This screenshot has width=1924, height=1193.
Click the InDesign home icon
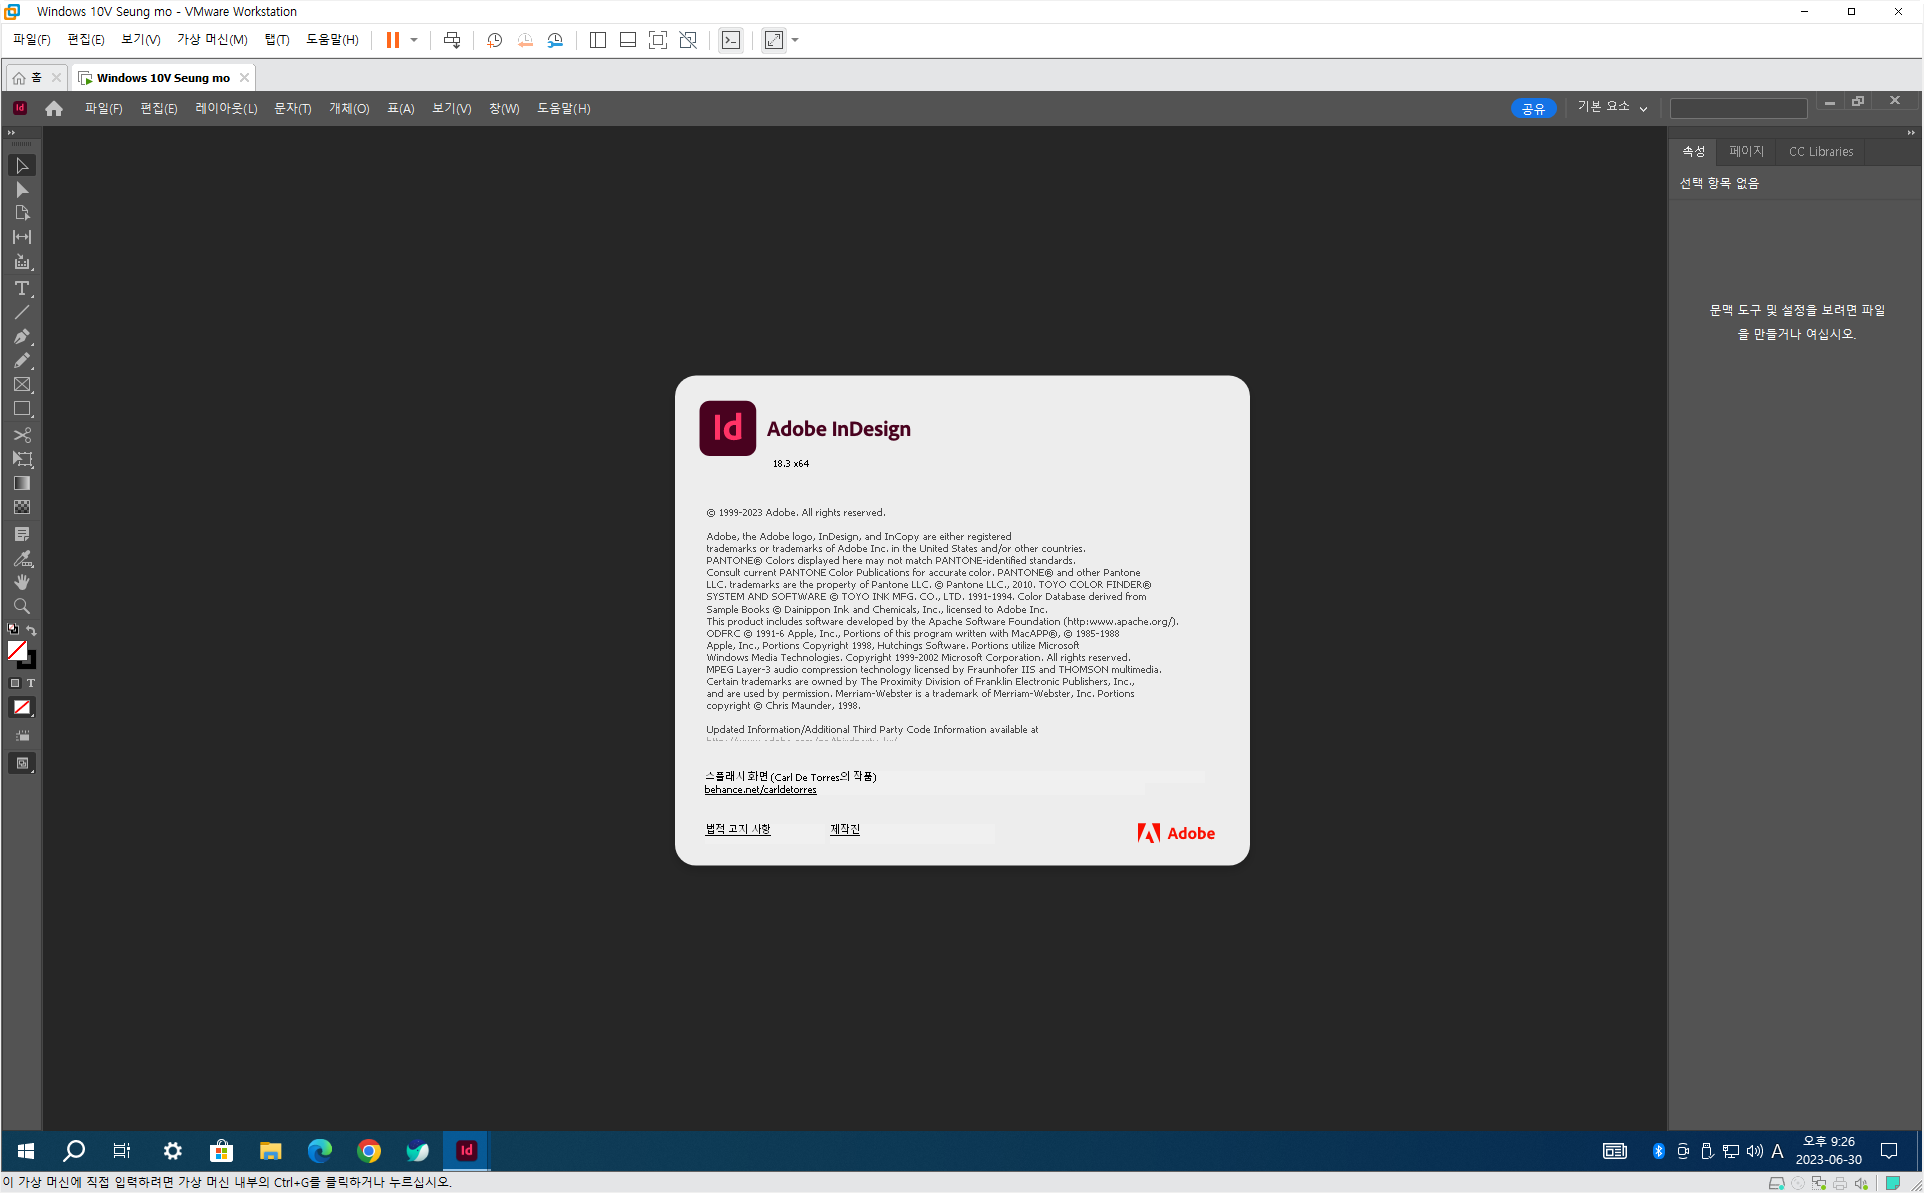(x=54, y=109)
